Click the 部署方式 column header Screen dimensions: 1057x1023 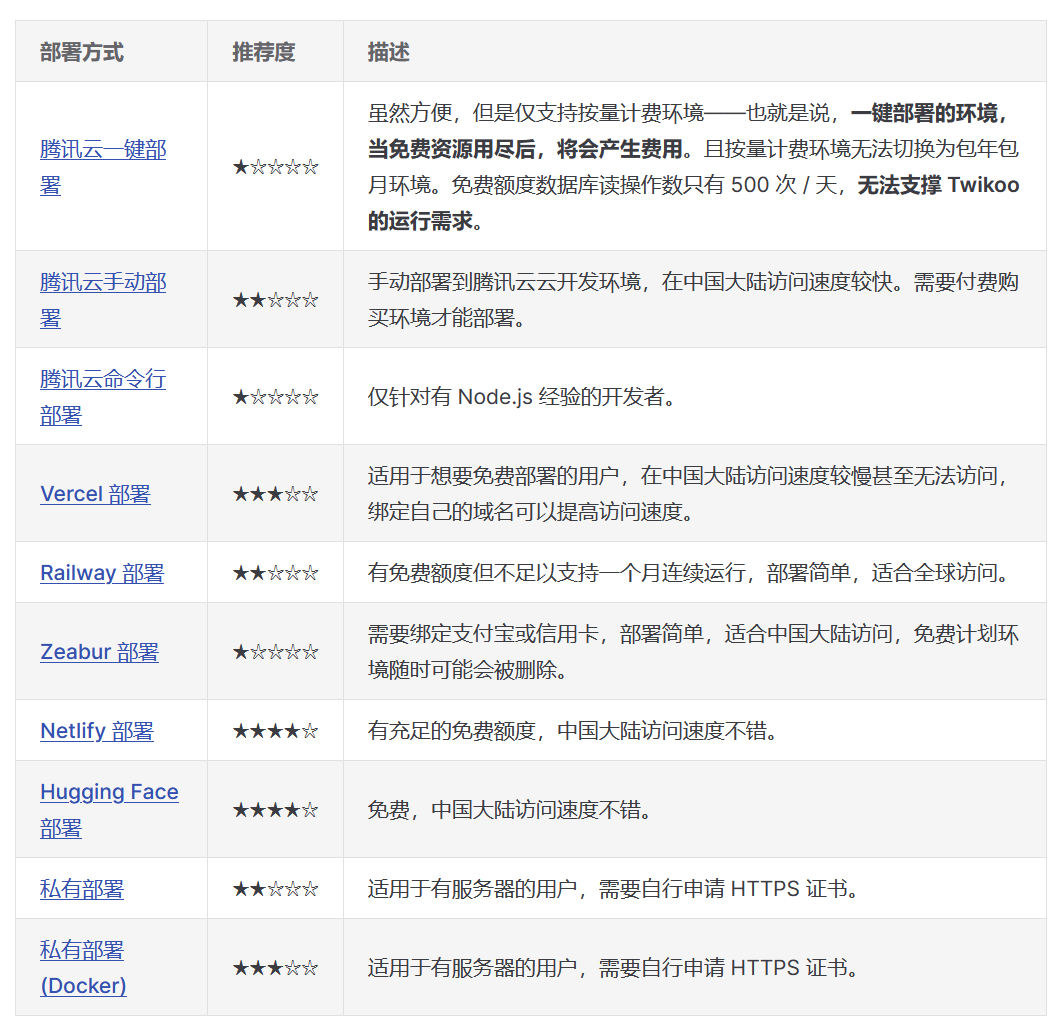click(x=82, y=52)
